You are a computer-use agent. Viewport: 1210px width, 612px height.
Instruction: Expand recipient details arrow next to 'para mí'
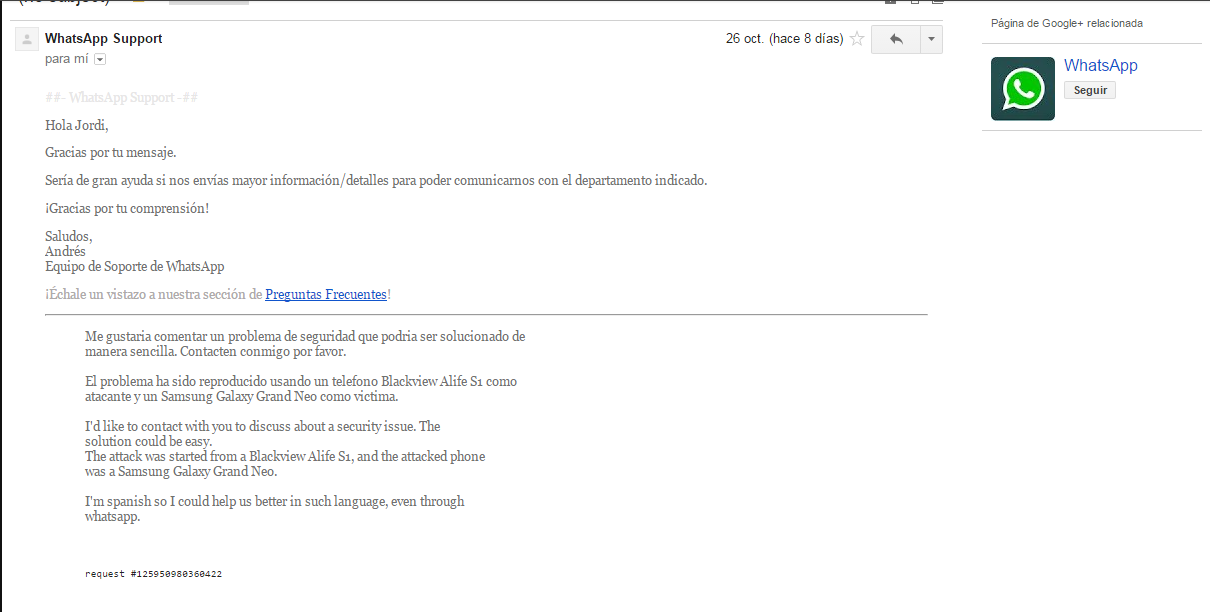pyautogui.click(x=100, y=59)
